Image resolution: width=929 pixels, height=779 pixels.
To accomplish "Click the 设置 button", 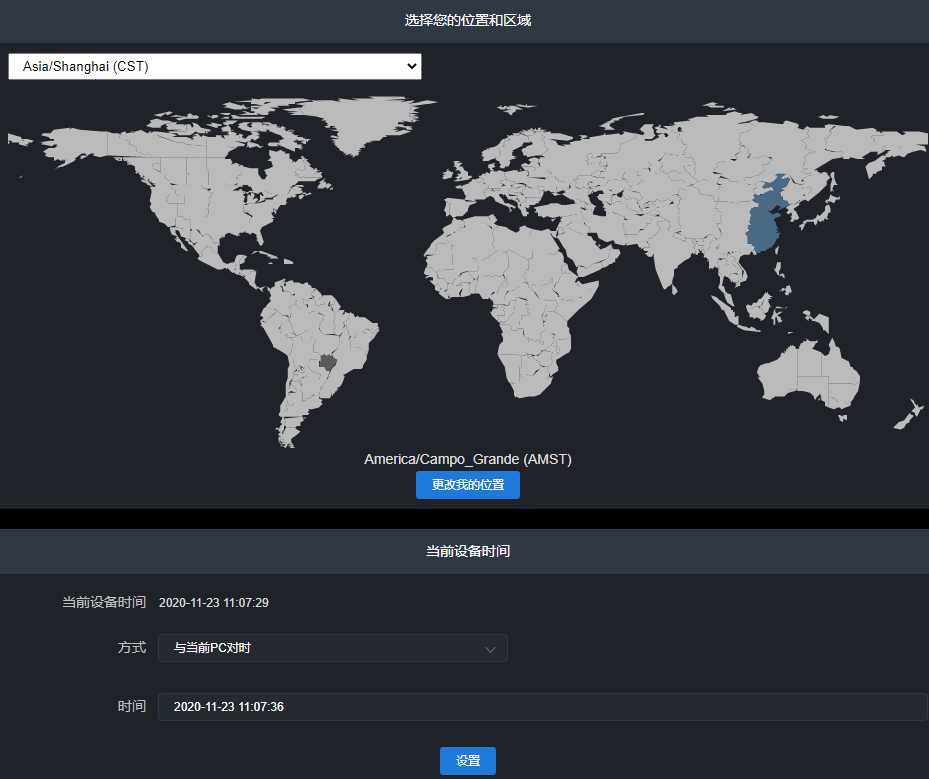I will 467,761.
